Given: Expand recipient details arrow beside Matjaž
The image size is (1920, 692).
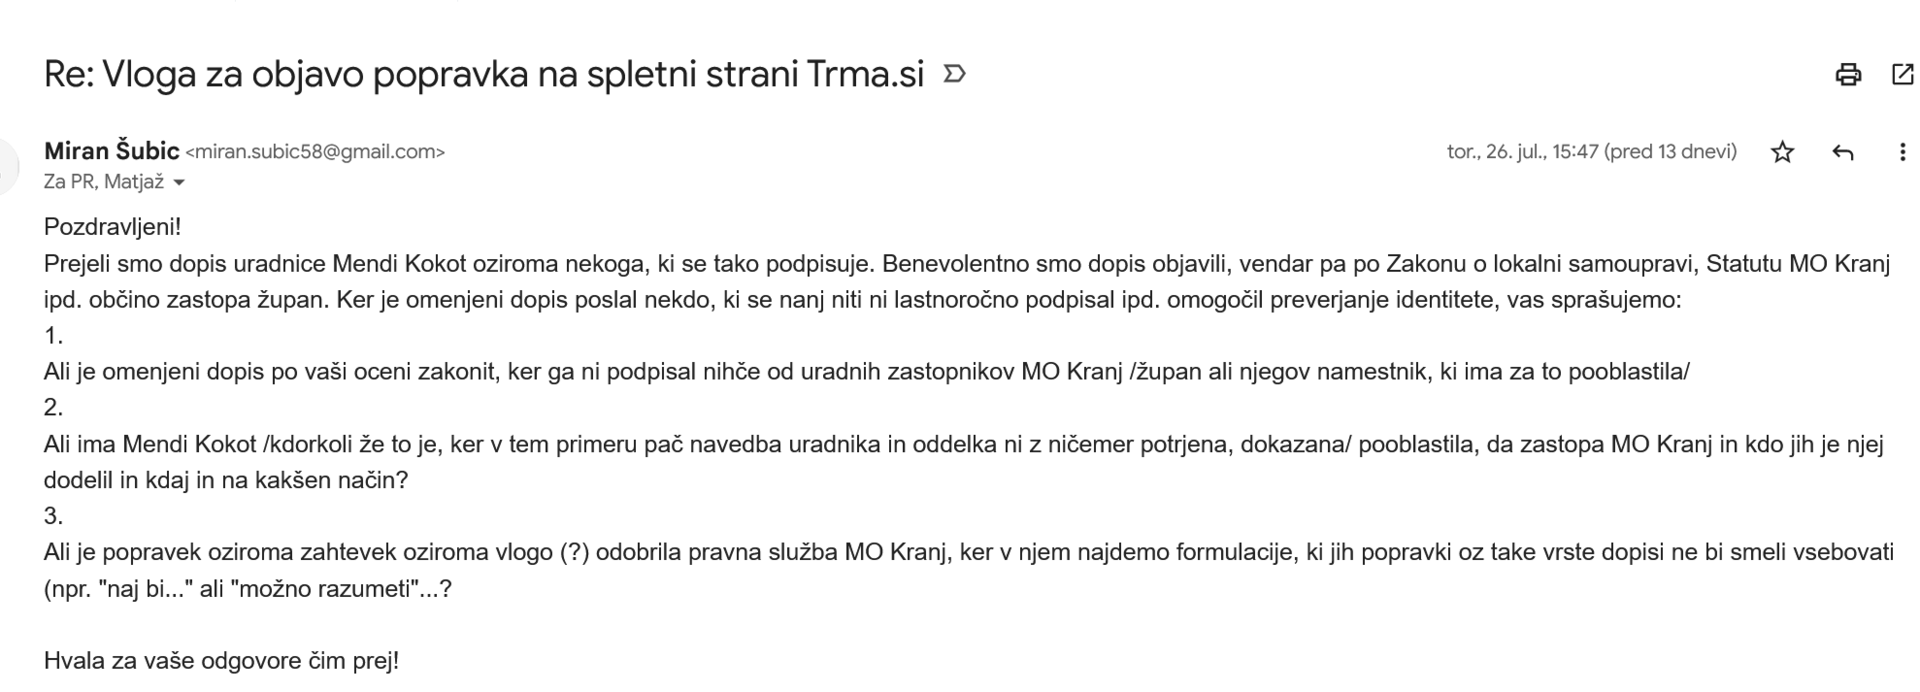Looking at the screenshot, I should (x=179, y=183).
